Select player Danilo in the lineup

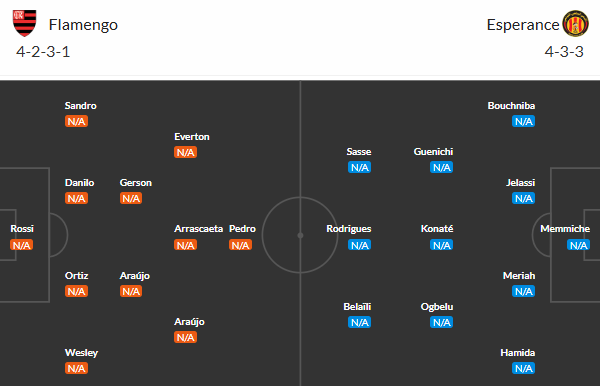coord(79,183)
